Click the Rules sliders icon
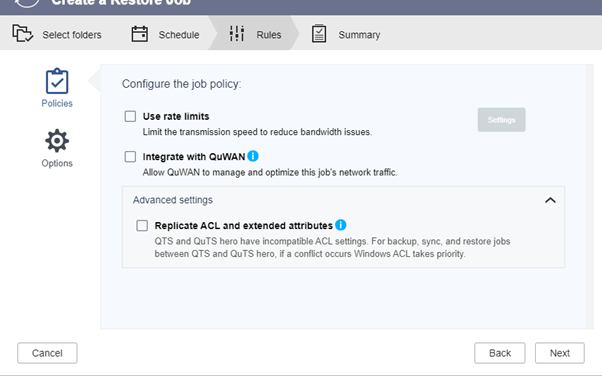The image size is (602, 376). click(236, 33)
